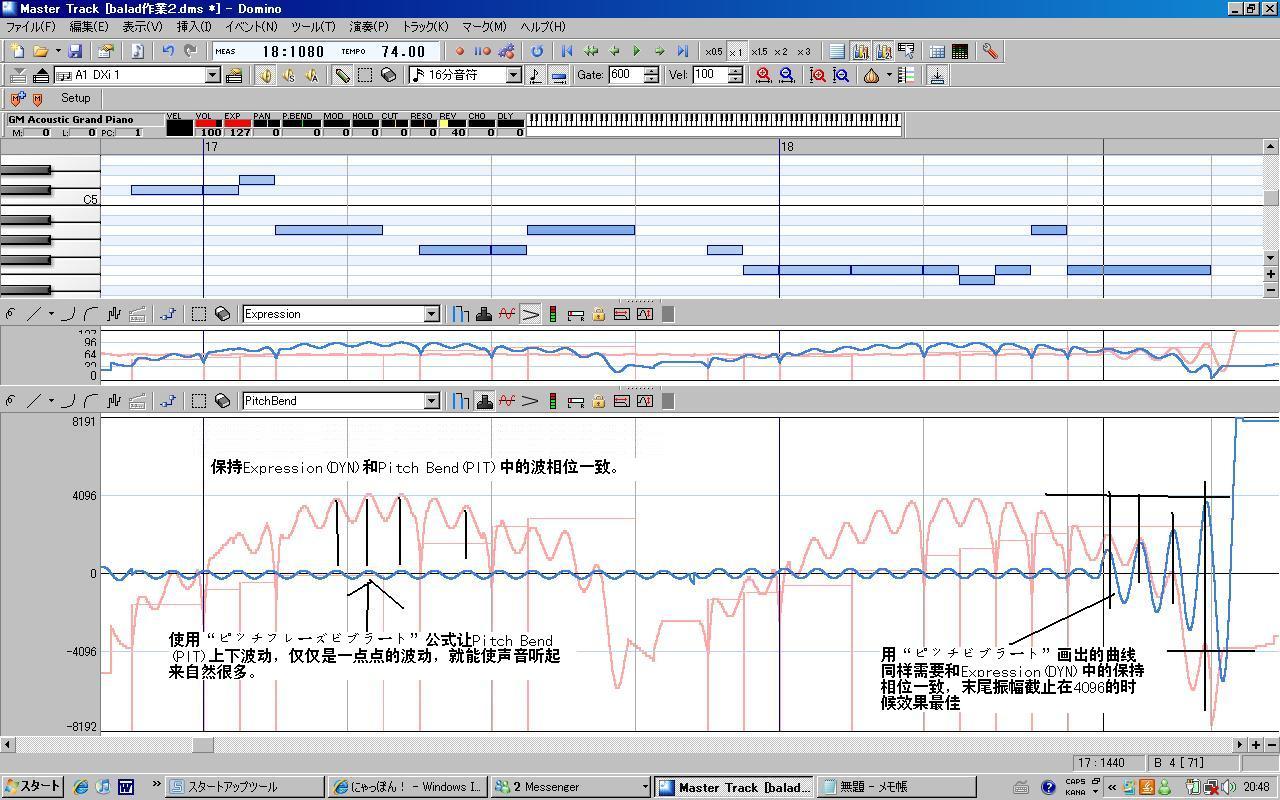Click piano roll vertical scrollbar down arrow

[x=1271, y=258]
